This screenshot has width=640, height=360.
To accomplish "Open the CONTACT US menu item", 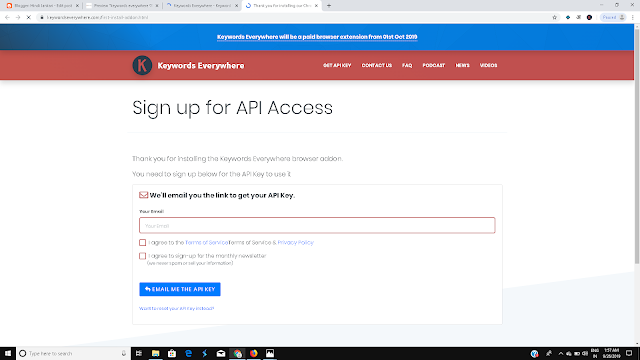I will point(377,65).
